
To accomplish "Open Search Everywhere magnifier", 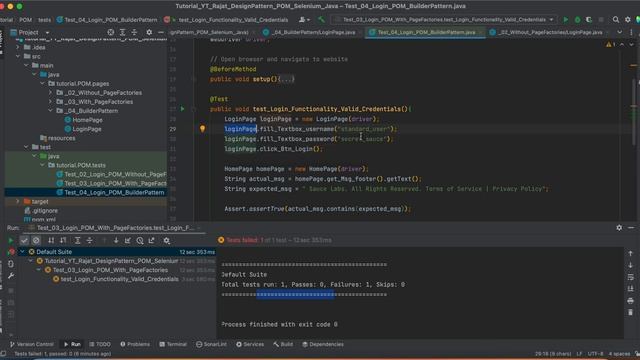I will click(x=616, y=20).
